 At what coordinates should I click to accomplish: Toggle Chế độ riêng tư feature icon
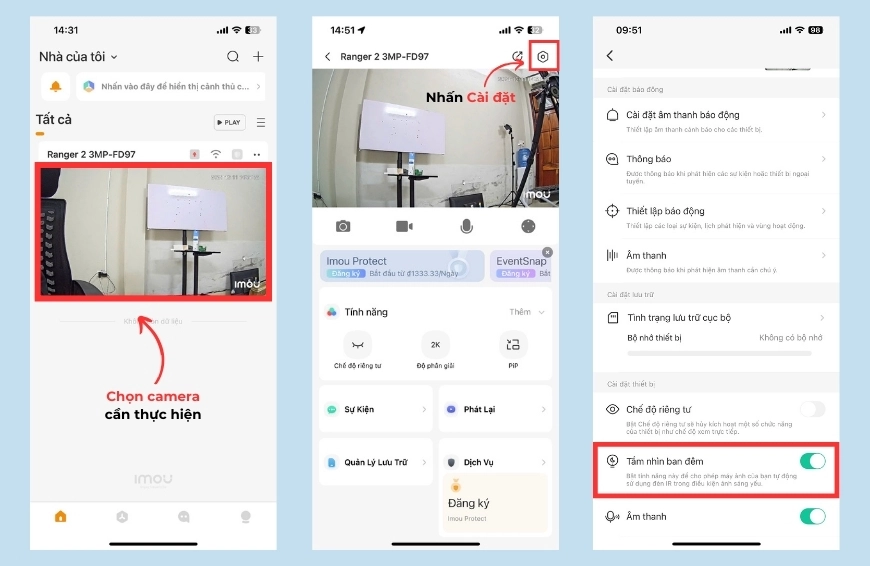click(357, 345)
